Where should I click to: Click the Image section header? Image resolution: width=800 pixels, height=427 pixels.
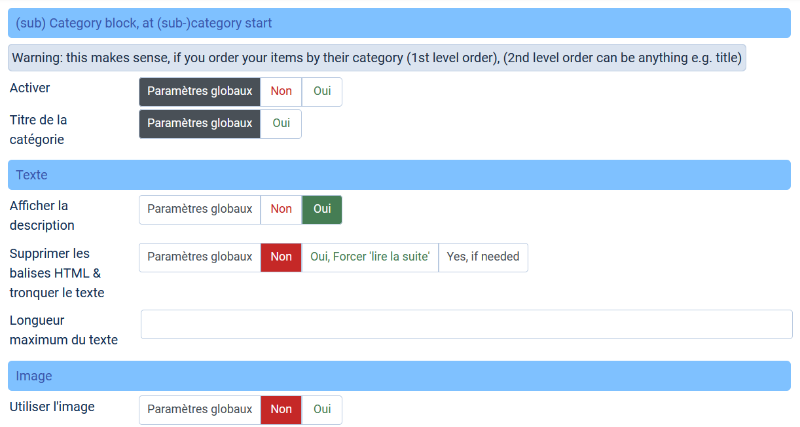[x=399, y=376]
